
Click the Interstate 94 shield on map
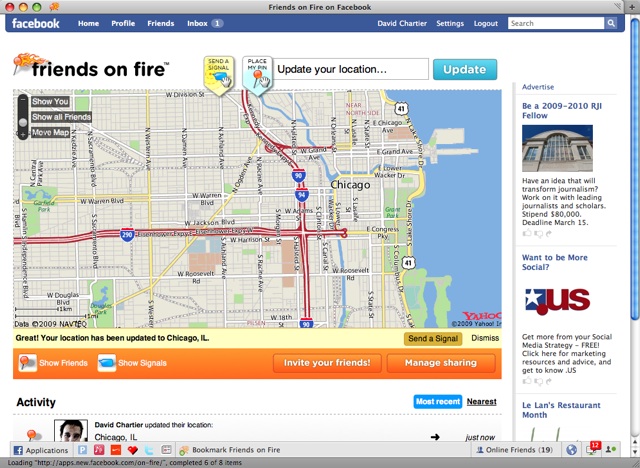tap(302, 195)
